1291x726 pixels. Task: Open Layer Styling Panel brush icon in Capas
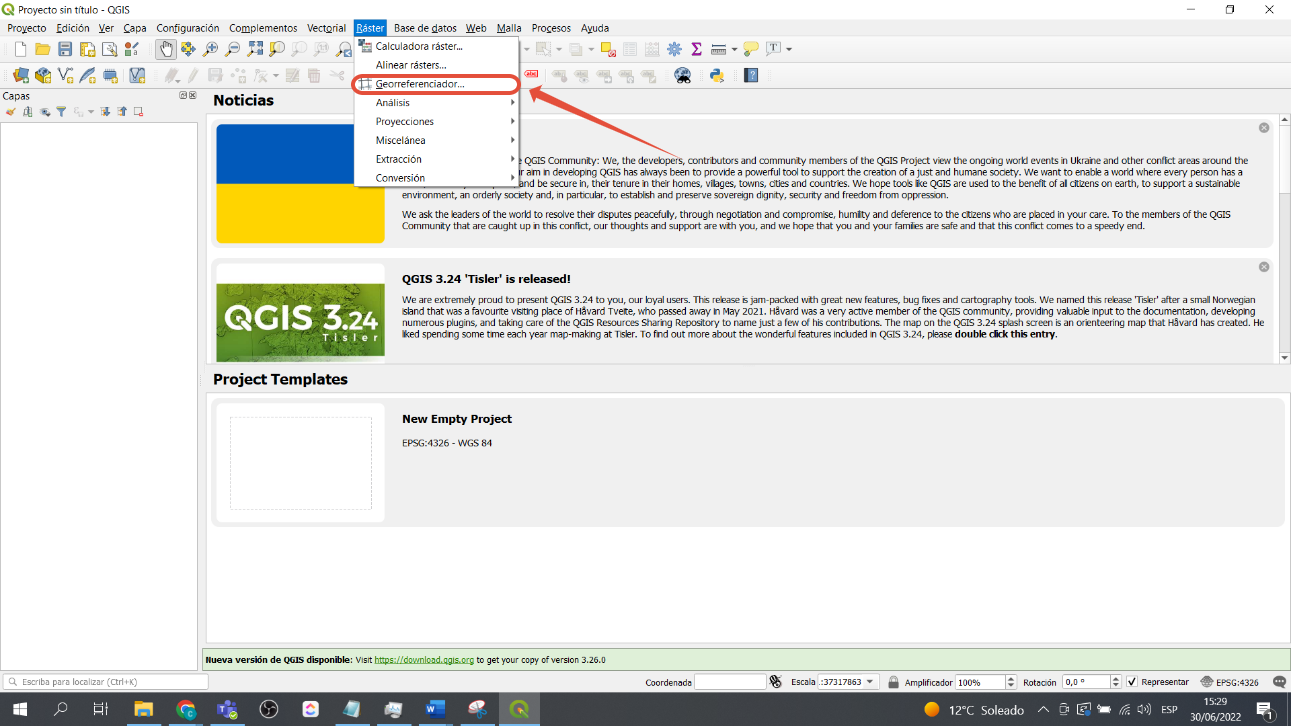click(11, 112)
